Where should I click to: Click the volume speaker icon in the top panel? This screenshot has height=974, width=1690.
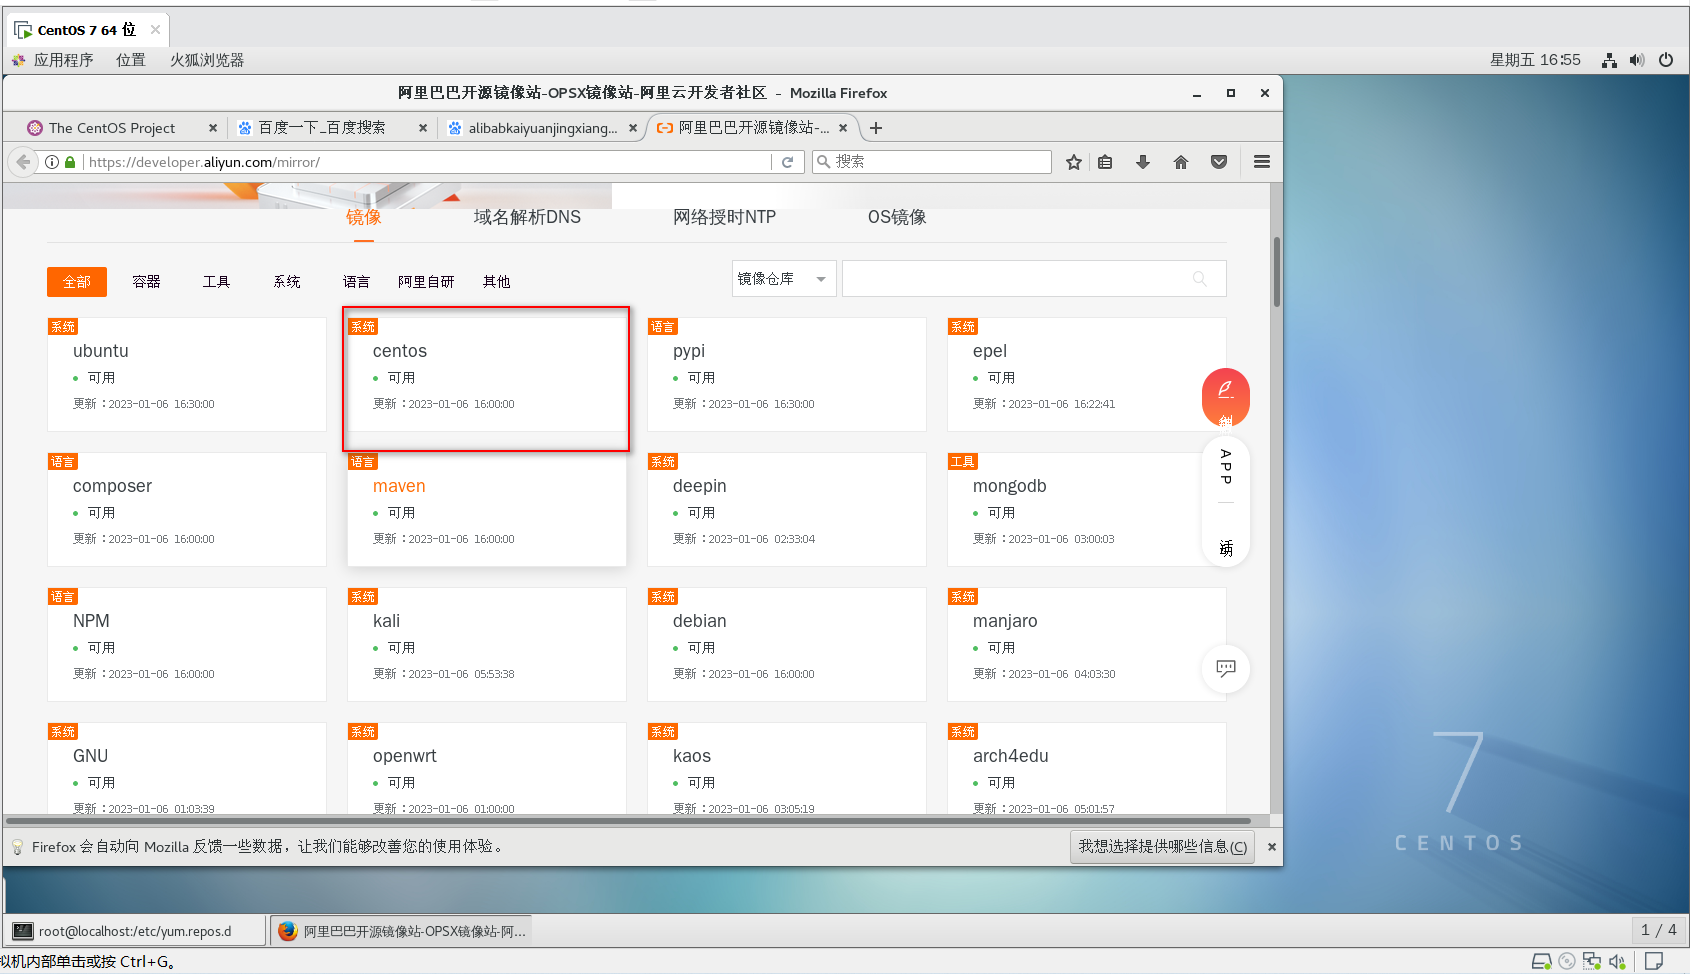pyautogui.click(x=1637, y=60)
